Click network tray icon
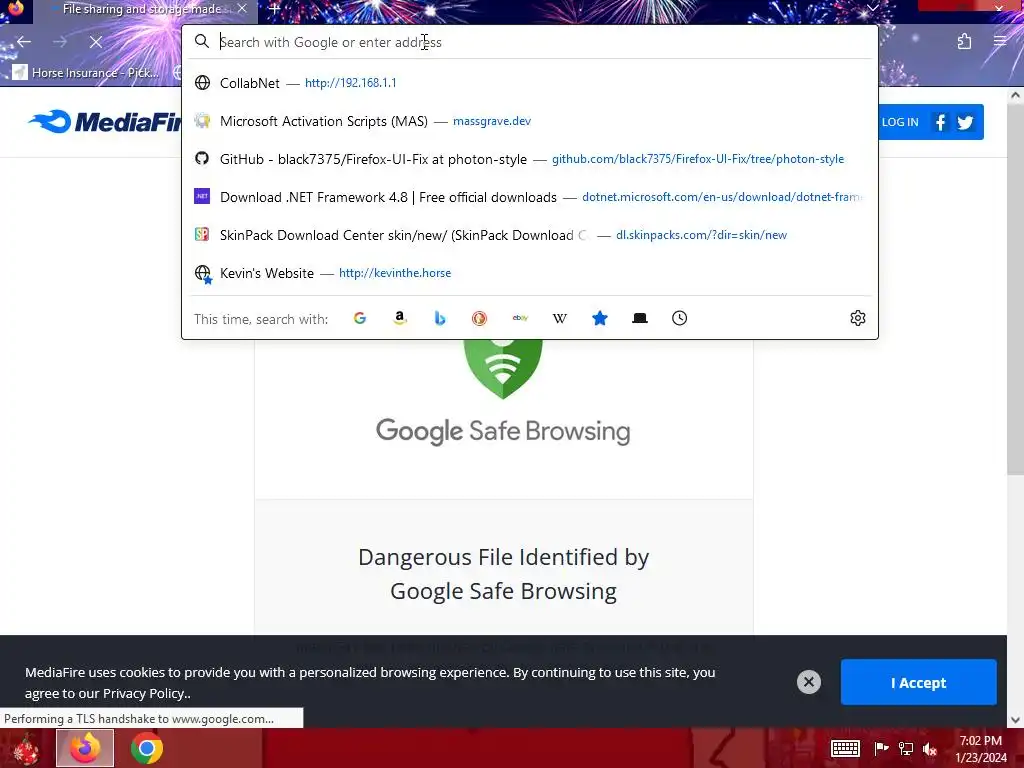The height and width of the screenshot is (768, 1024). click(x=906, y=749)
